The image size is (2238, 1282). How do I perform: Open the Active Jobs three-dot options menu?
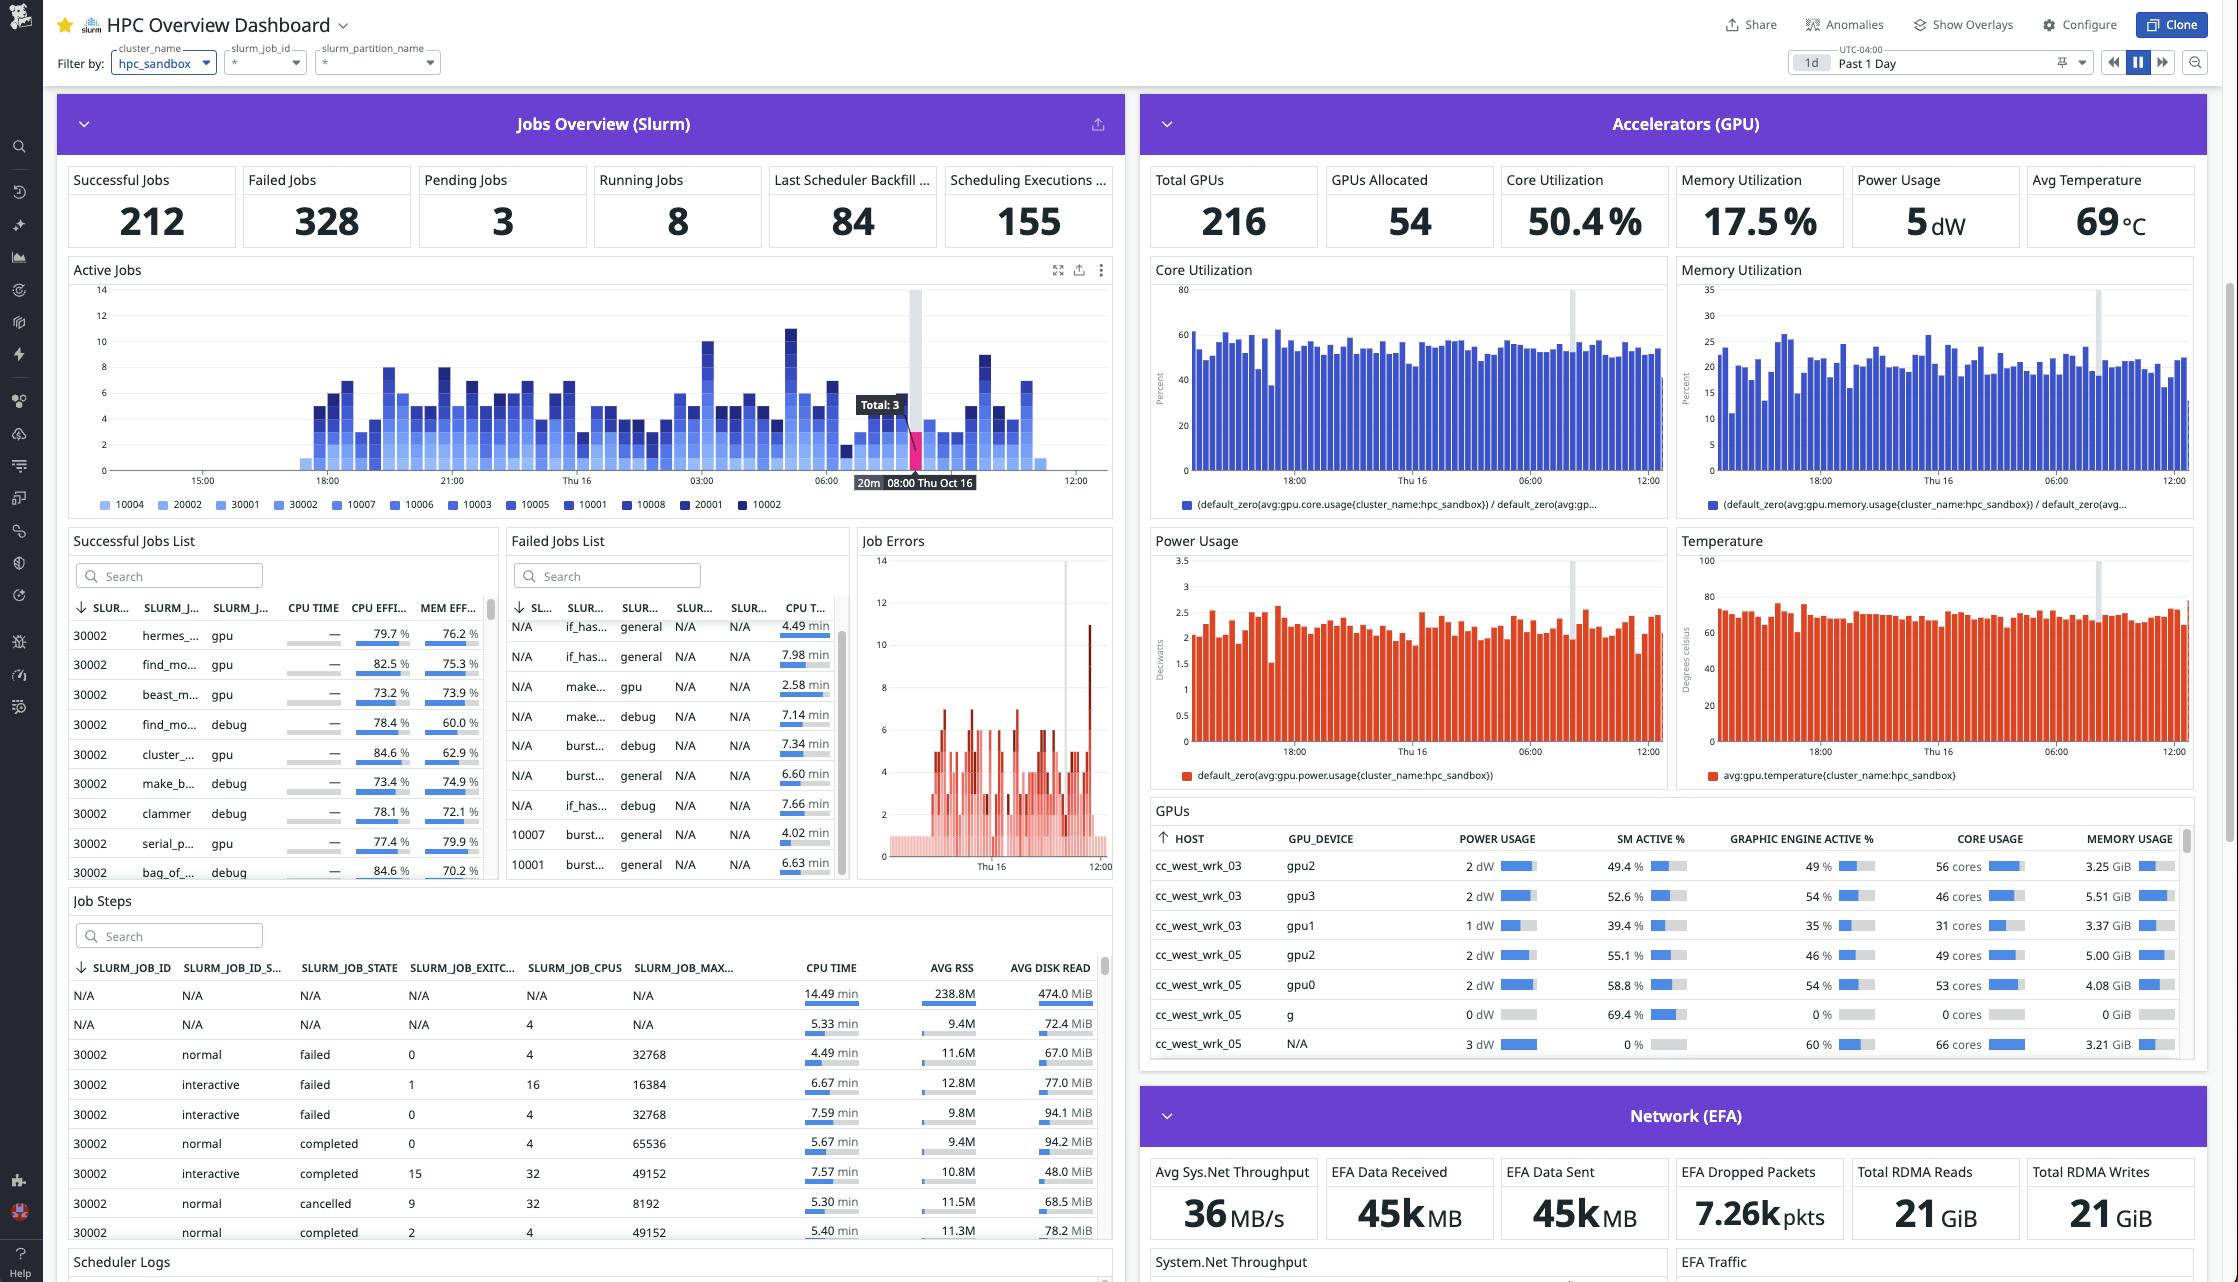(1101, 270)
